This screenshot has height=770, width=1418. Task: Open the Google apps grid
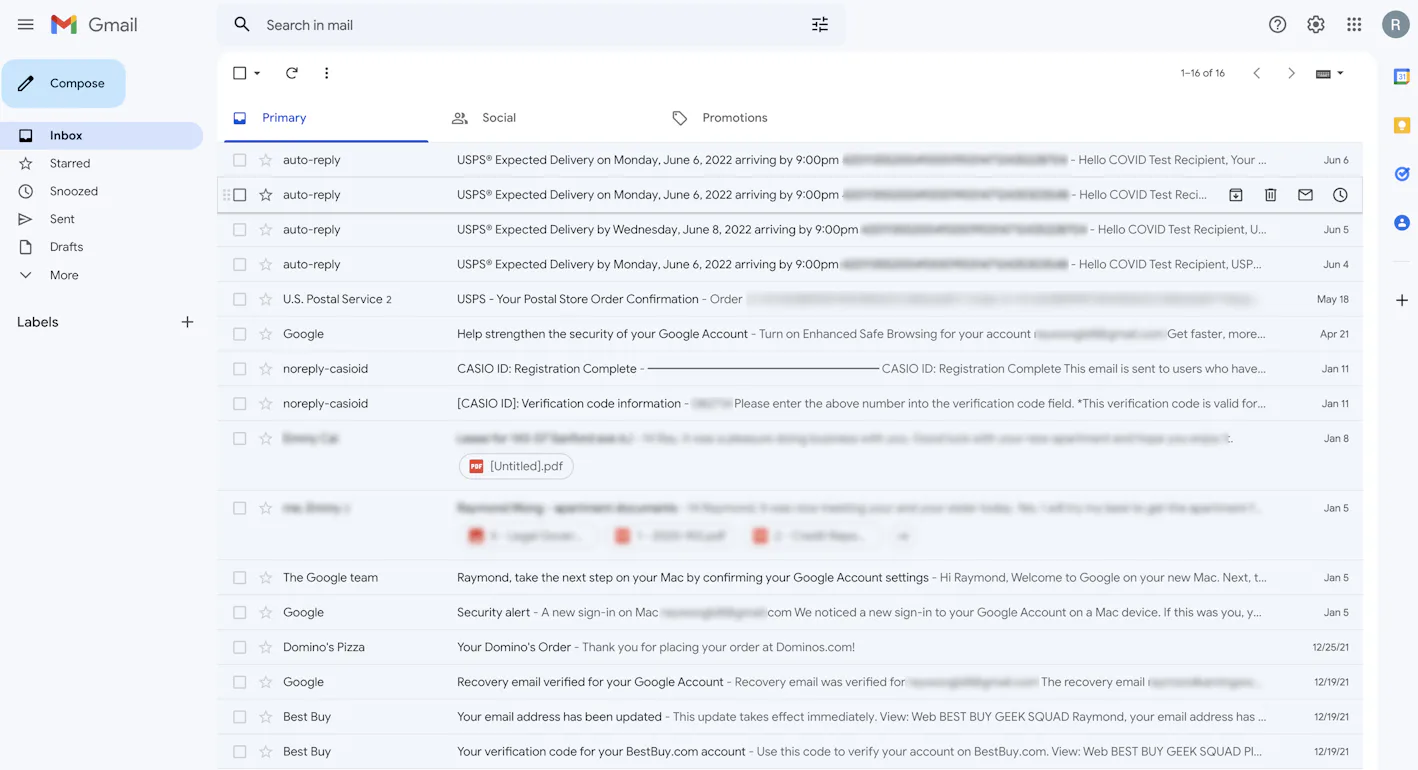coord(1354,24)
